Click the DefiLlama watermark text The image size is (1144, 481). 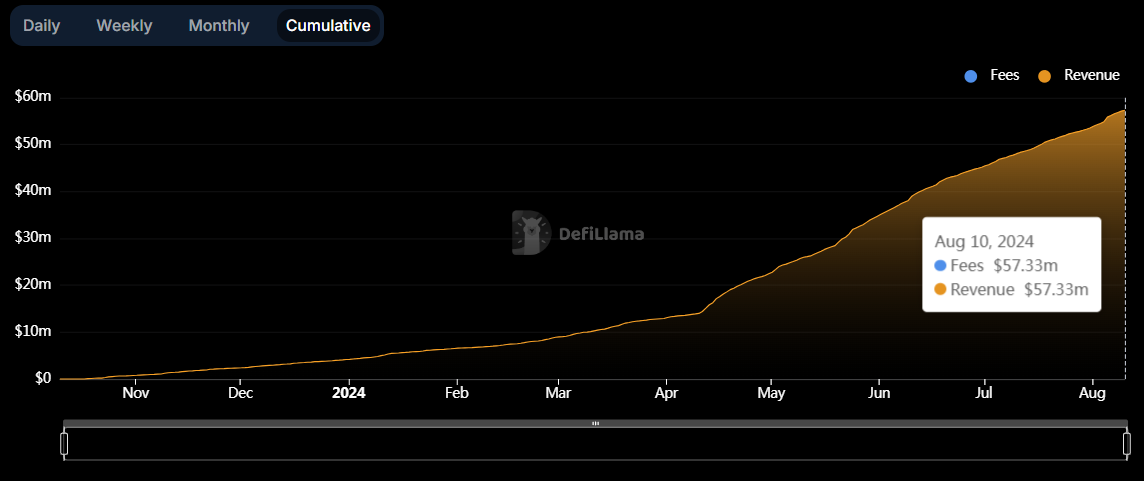click(x=601, y=234)
